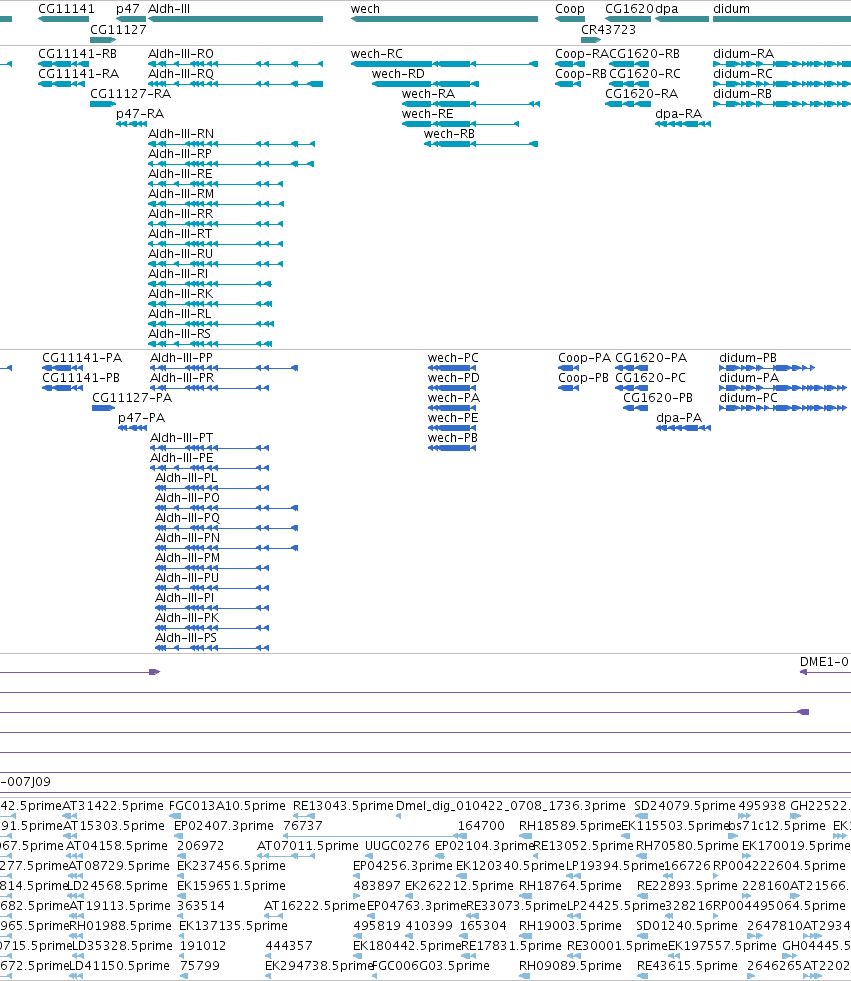This screenshot has width=851, height=981.
Task: Click the Coop gene label
Action: pos(569,9)
